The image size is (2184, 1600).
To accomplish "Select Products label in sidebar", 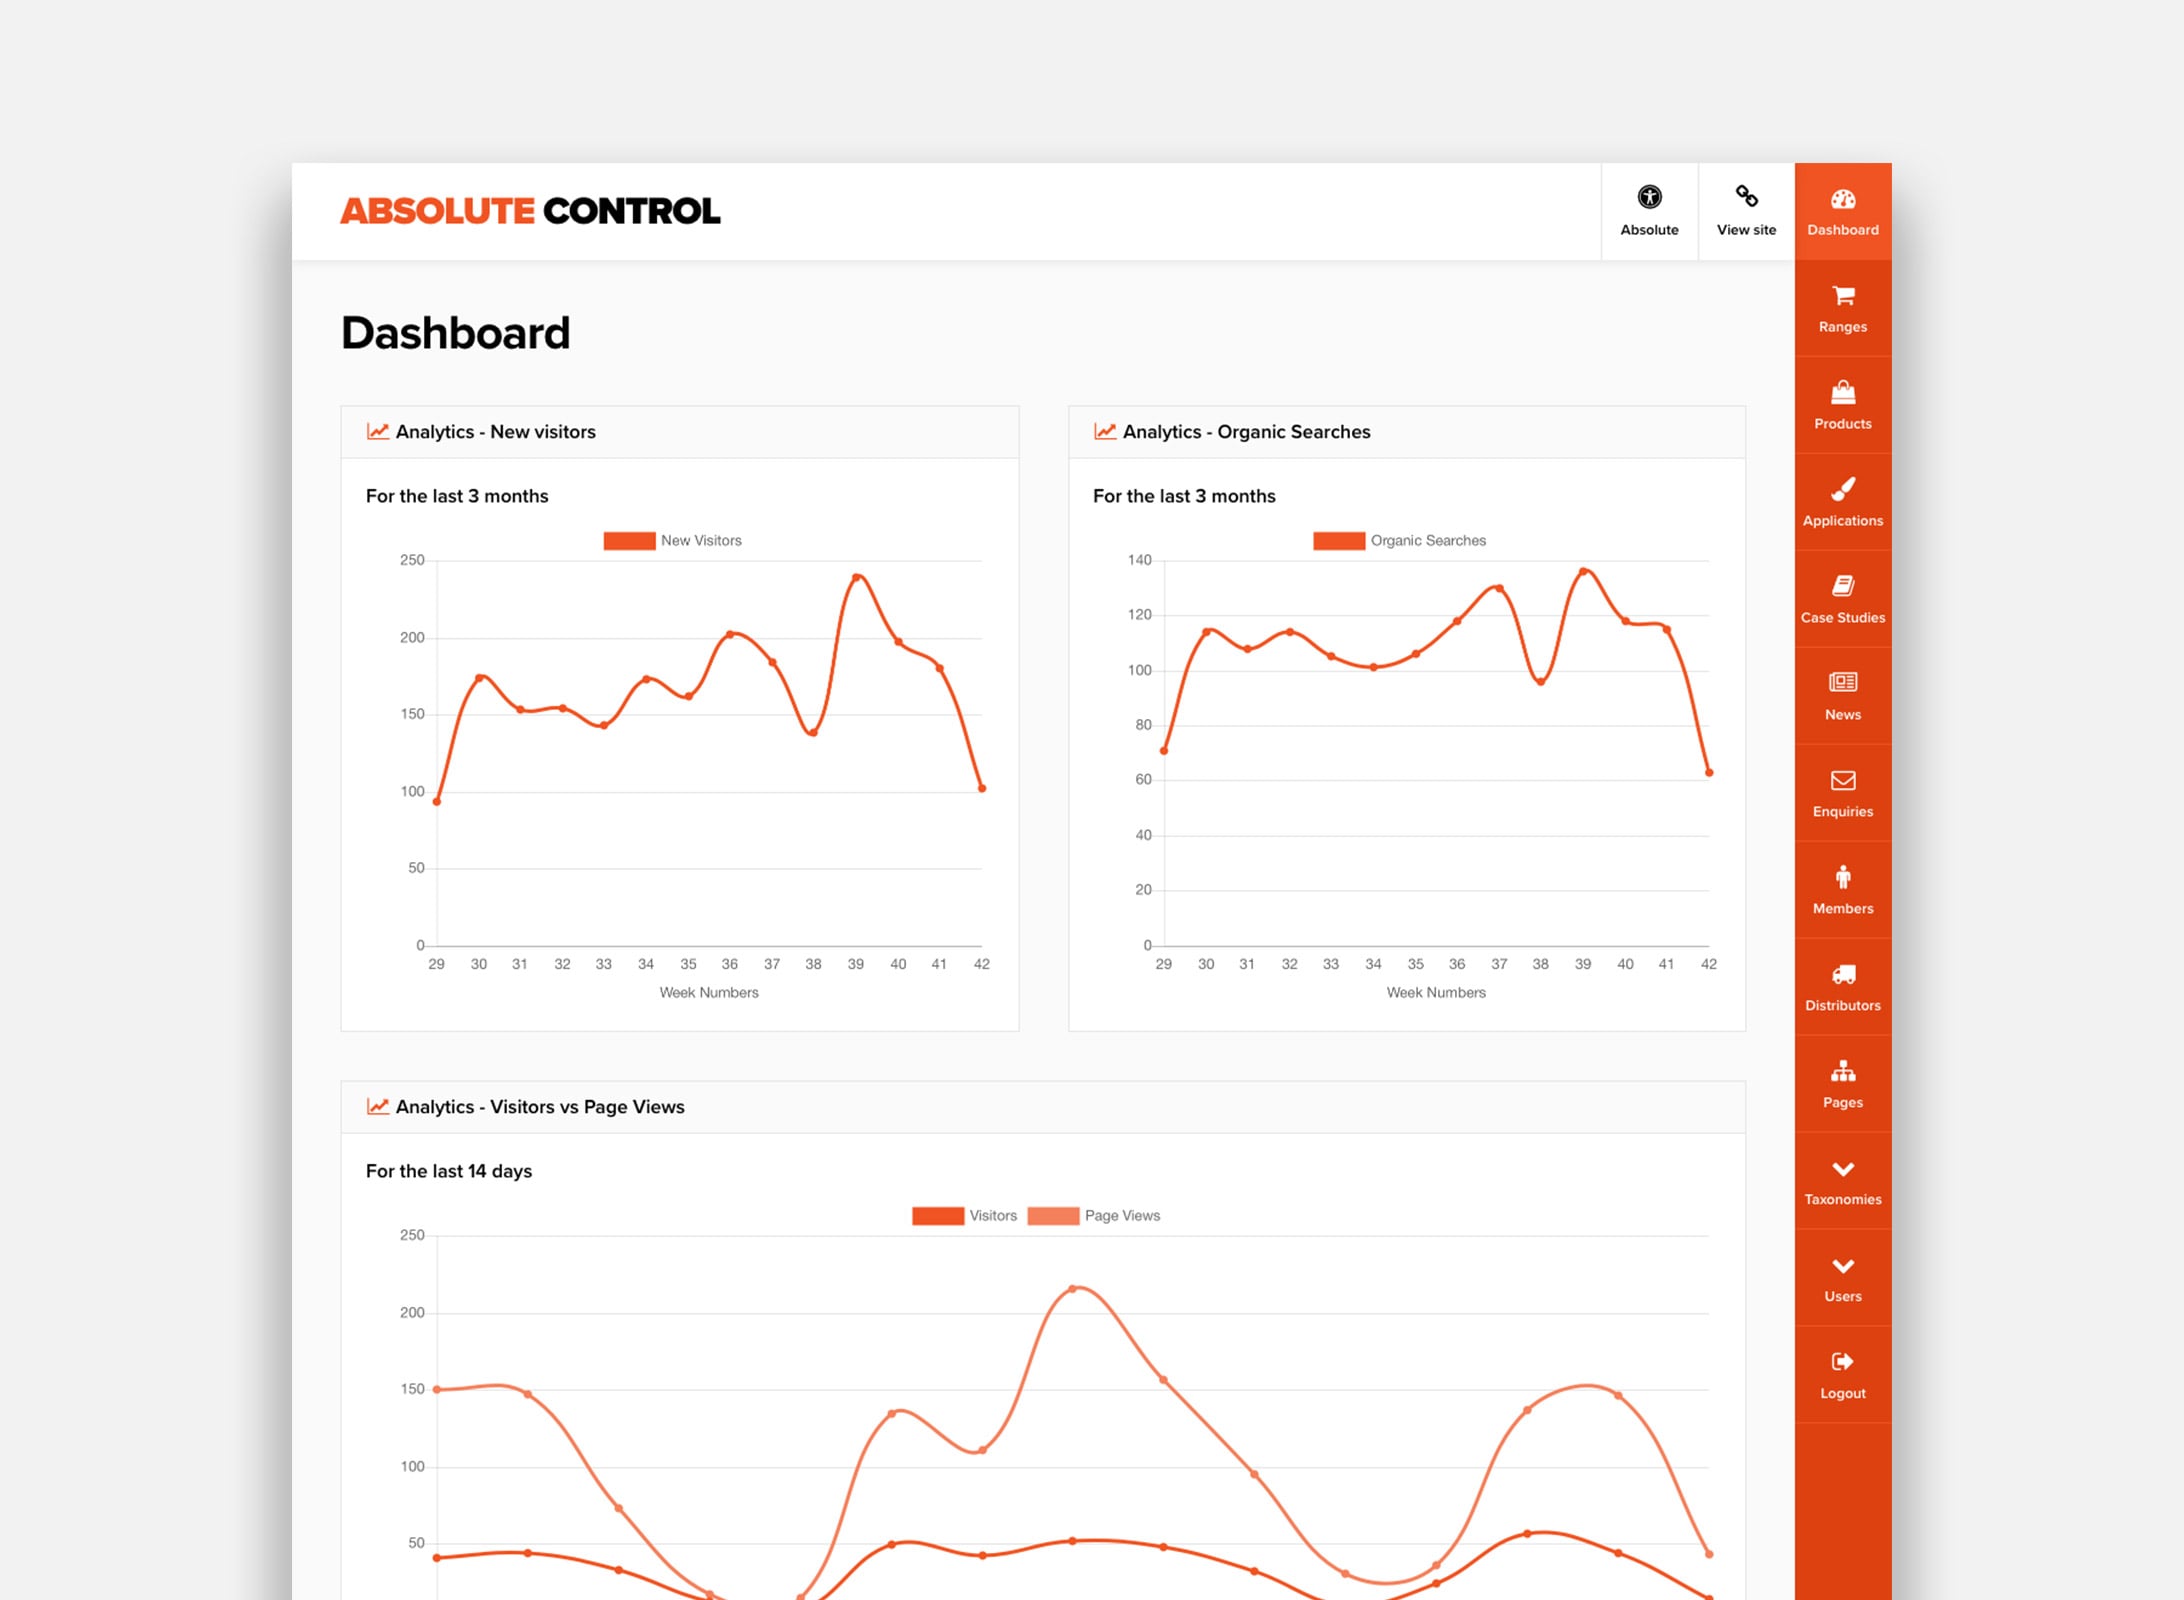I will [1842, 424].
